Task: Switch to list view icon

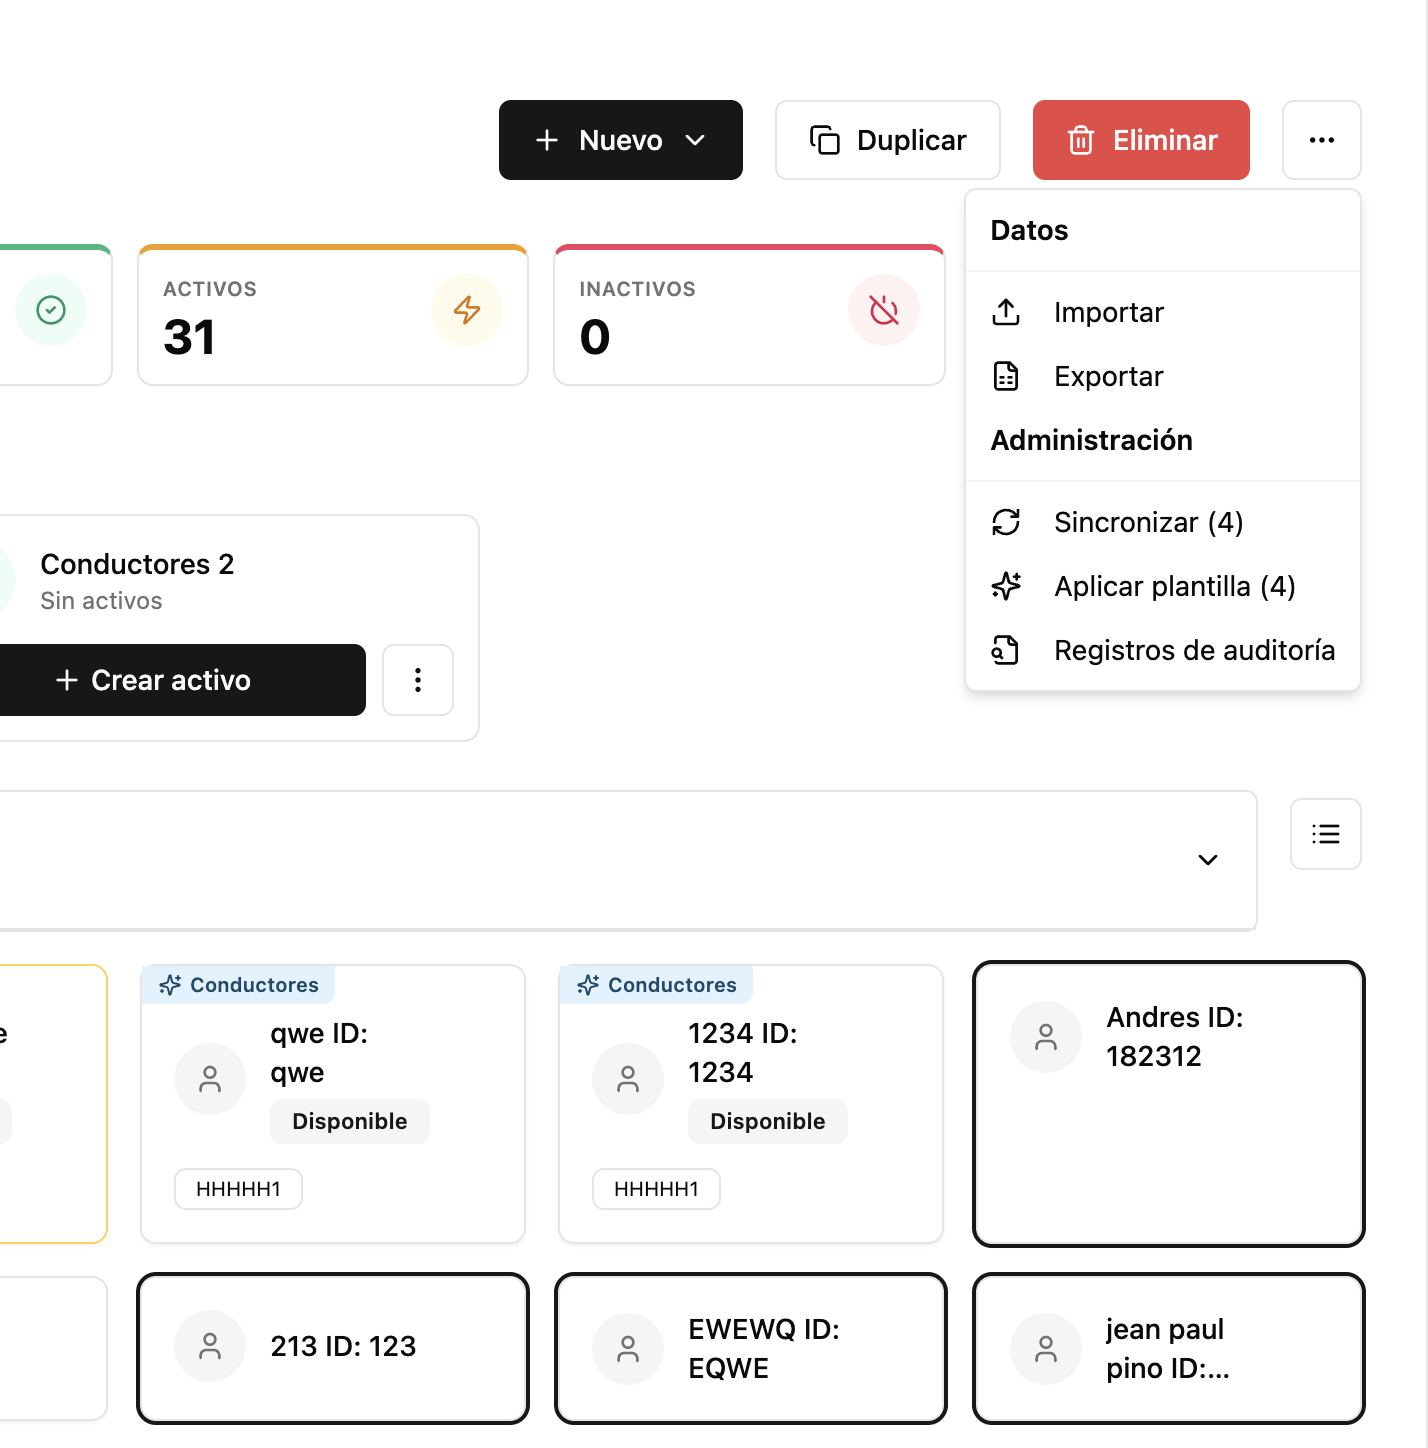Action: point(1326,834)
